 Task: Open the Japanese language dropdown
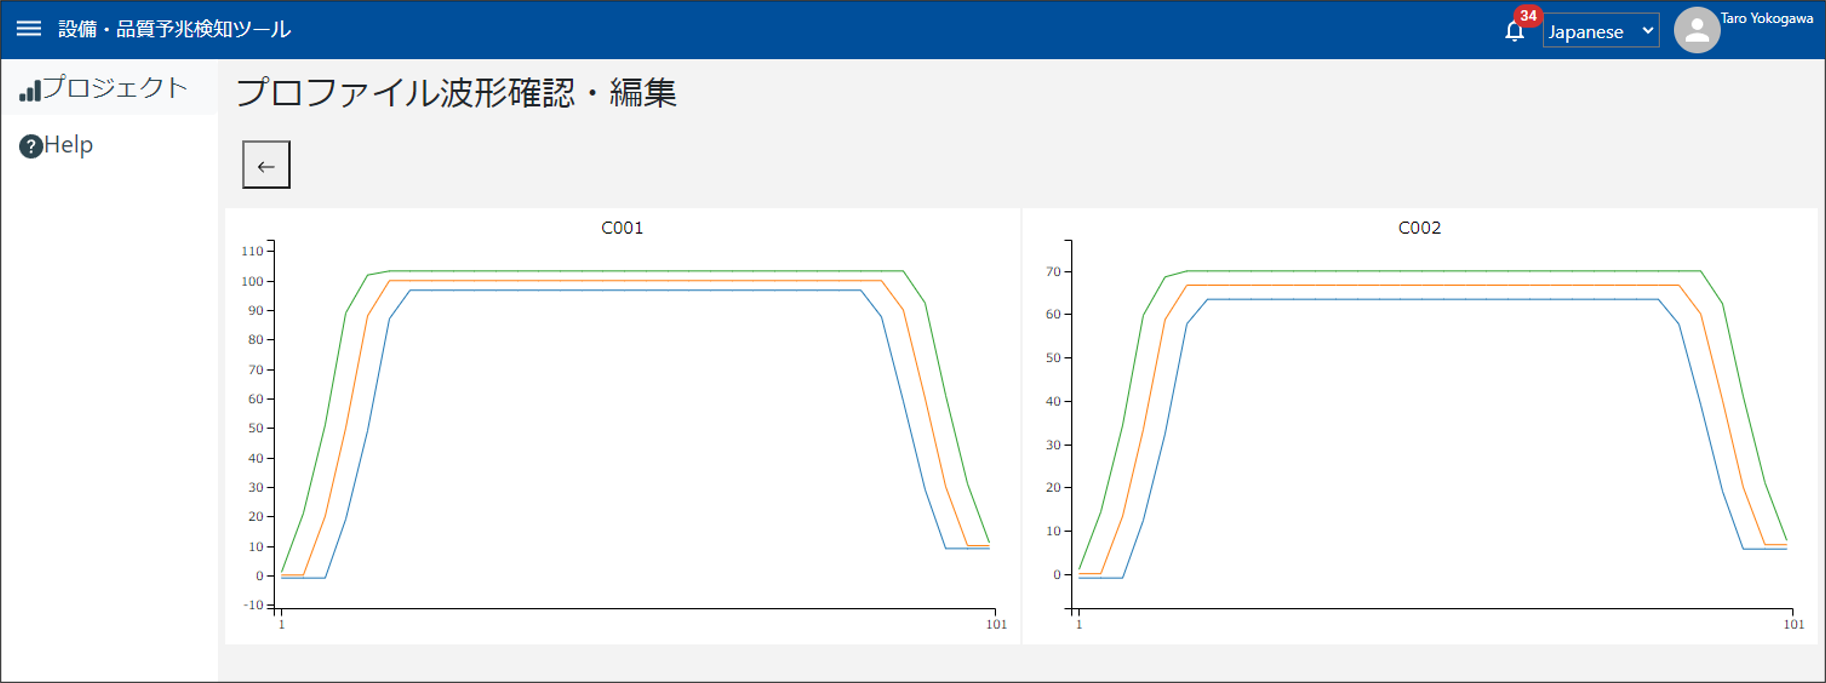(x=1600, y=31)
